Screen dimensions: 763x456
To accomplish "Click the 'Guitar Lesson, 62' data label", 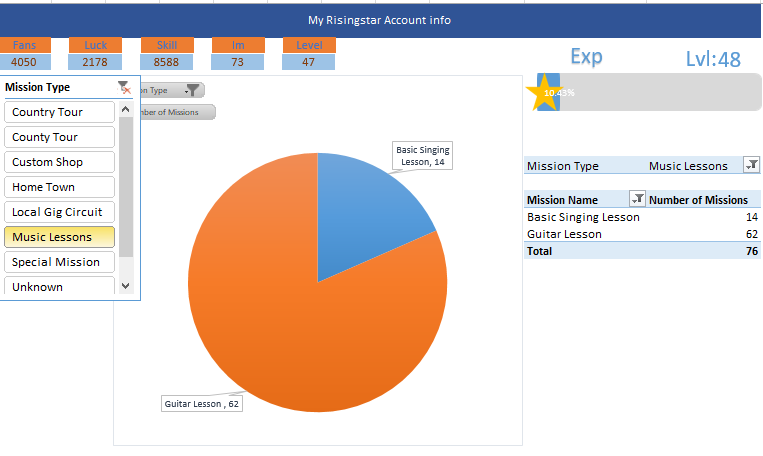I will click(x=202, y=403).
